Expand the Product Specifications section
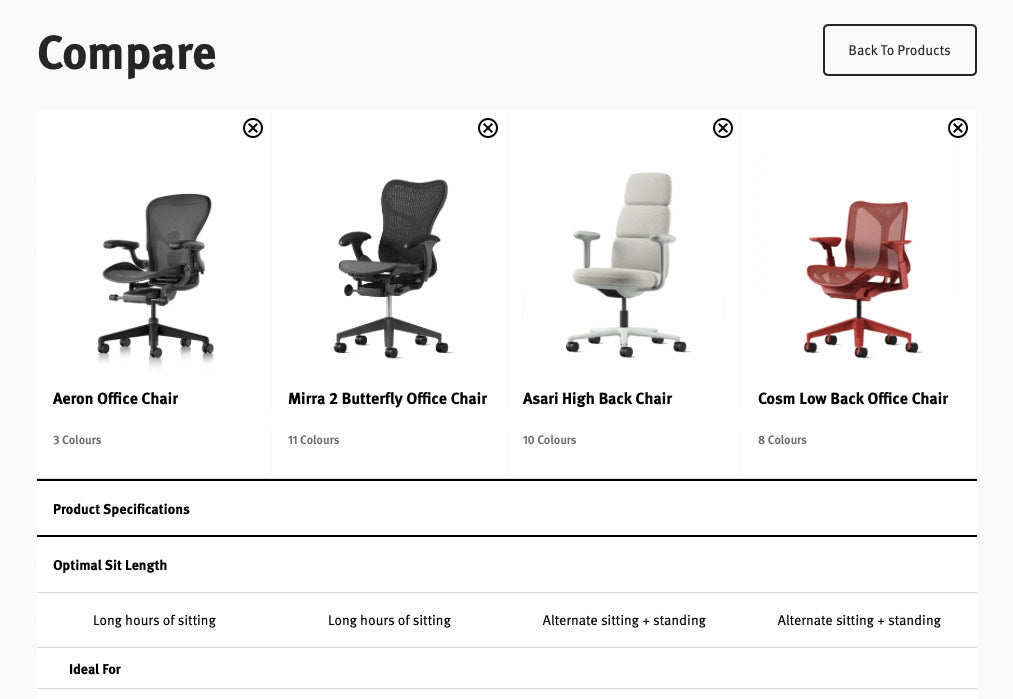 pyautogui.click(x=121, y=509)
